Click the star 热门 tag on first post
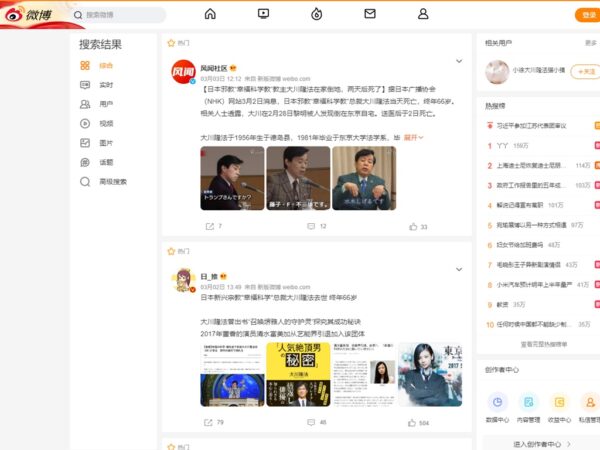600x450 pixels. 178,43
